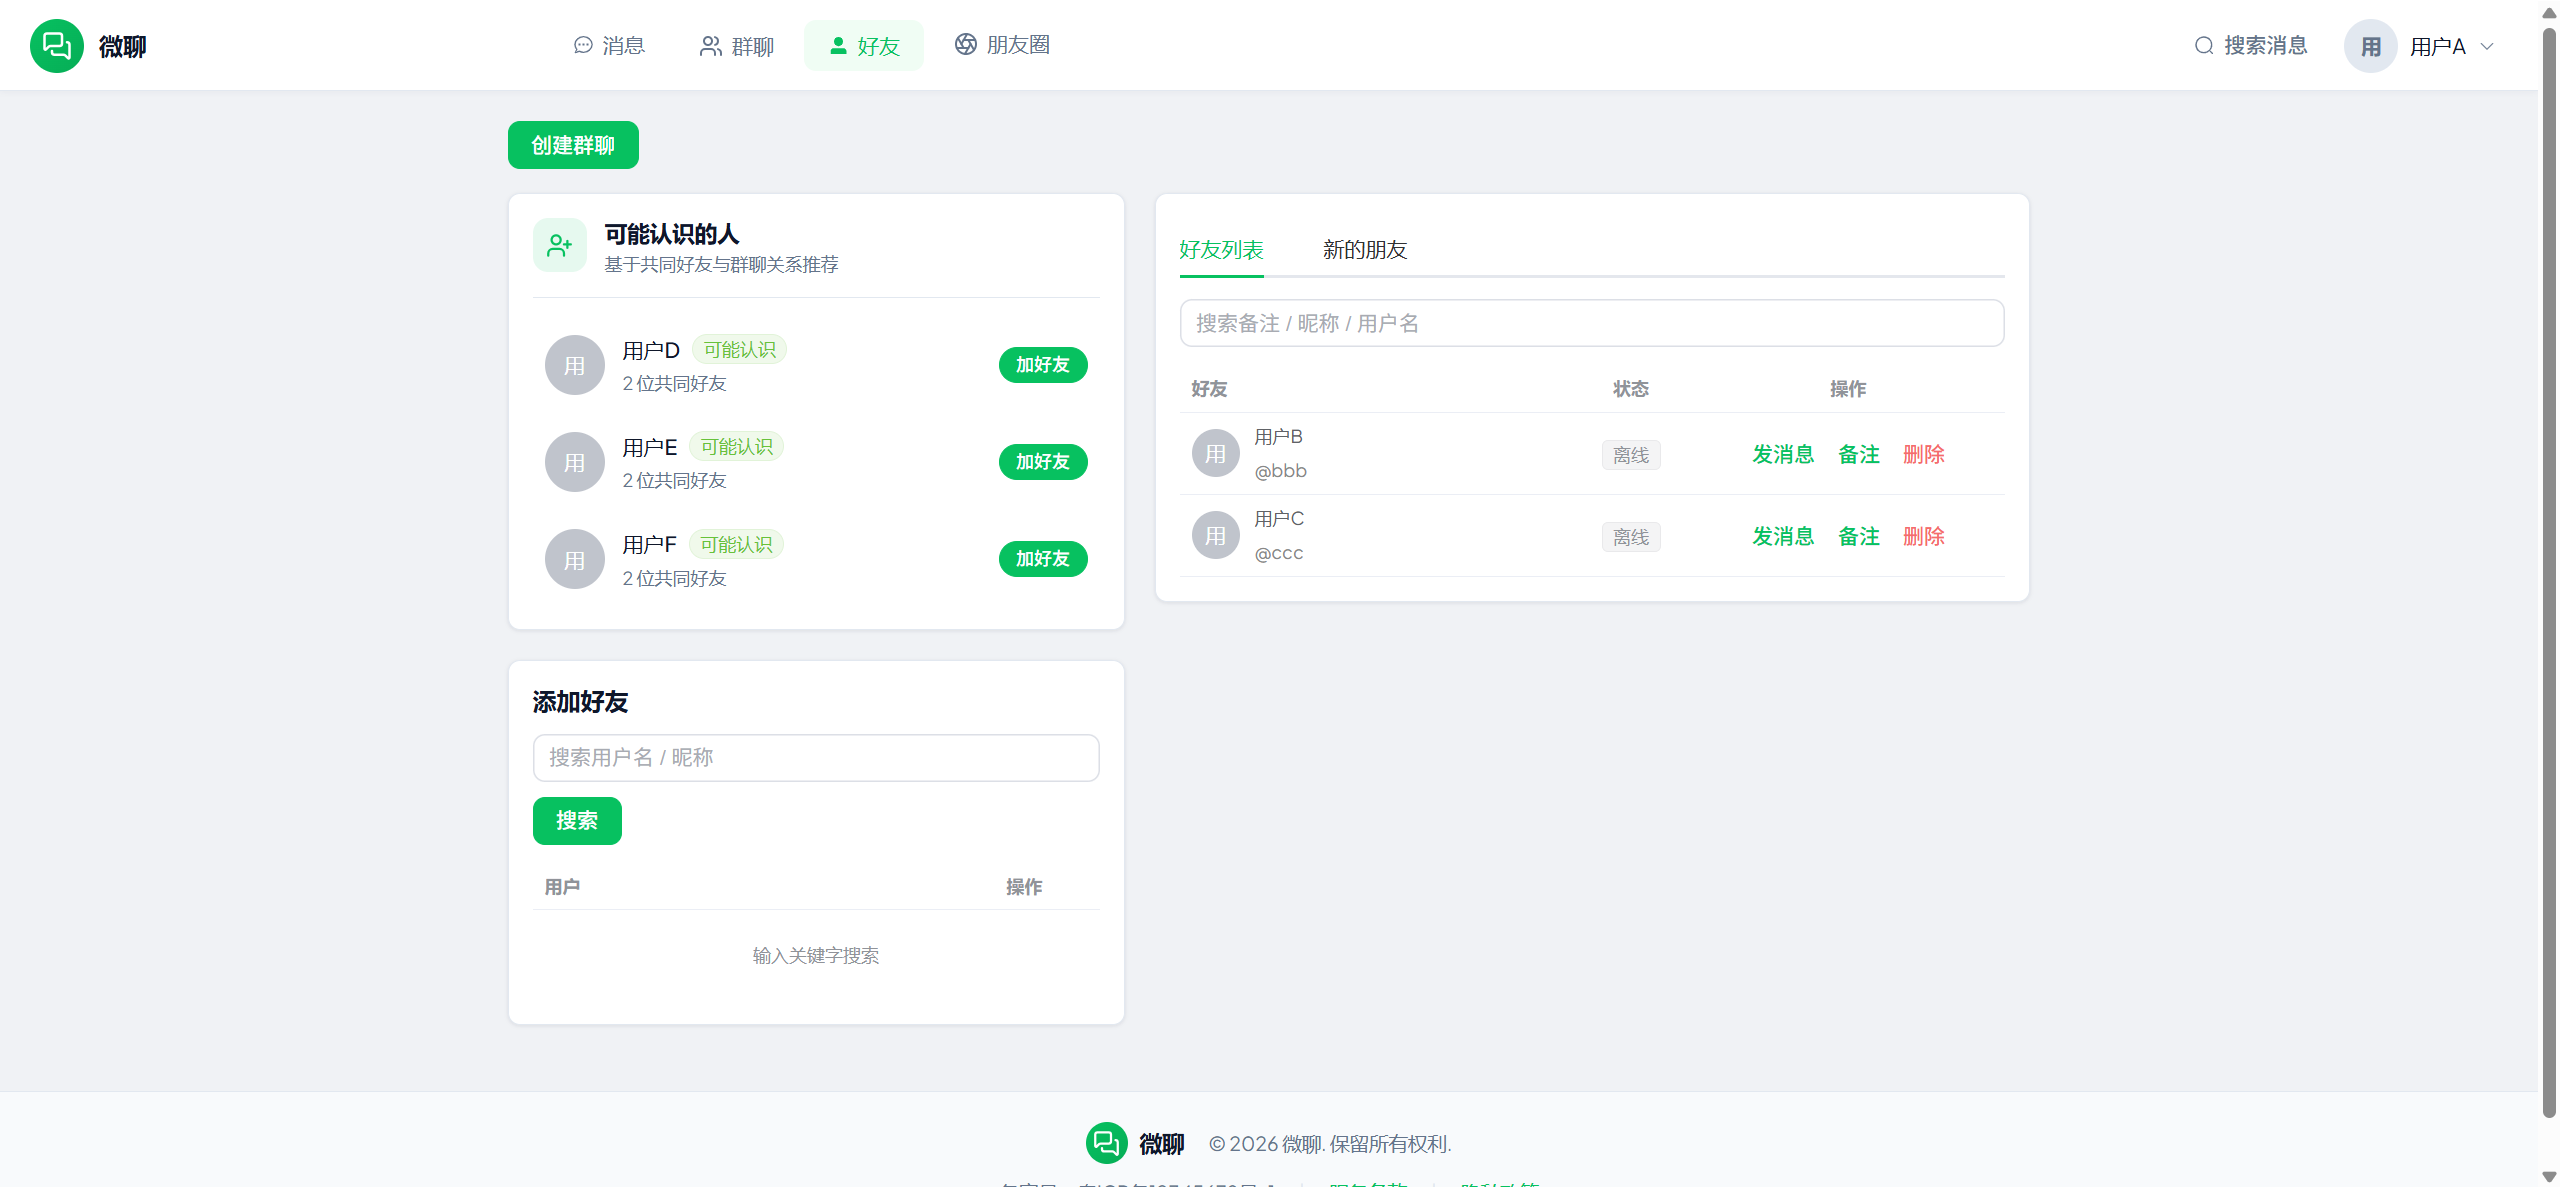Click 加好友 next to 用户E
This screenshot has width=2560, height=1187.
[1043, 462]
